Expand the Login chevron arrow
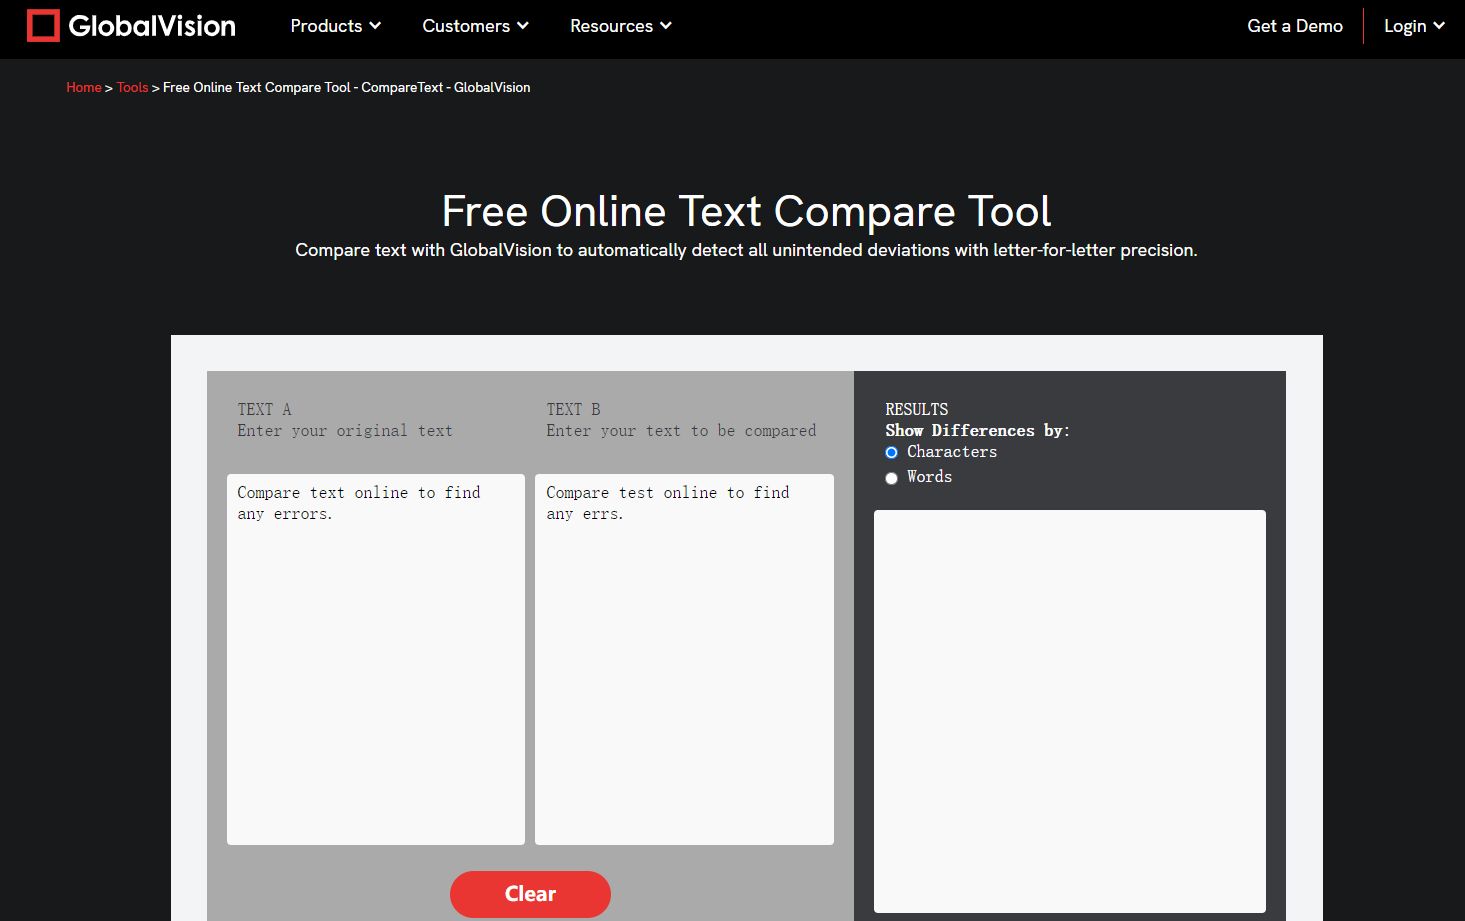Screen dimensions: 1465x921 click(x=1439, y=26)
